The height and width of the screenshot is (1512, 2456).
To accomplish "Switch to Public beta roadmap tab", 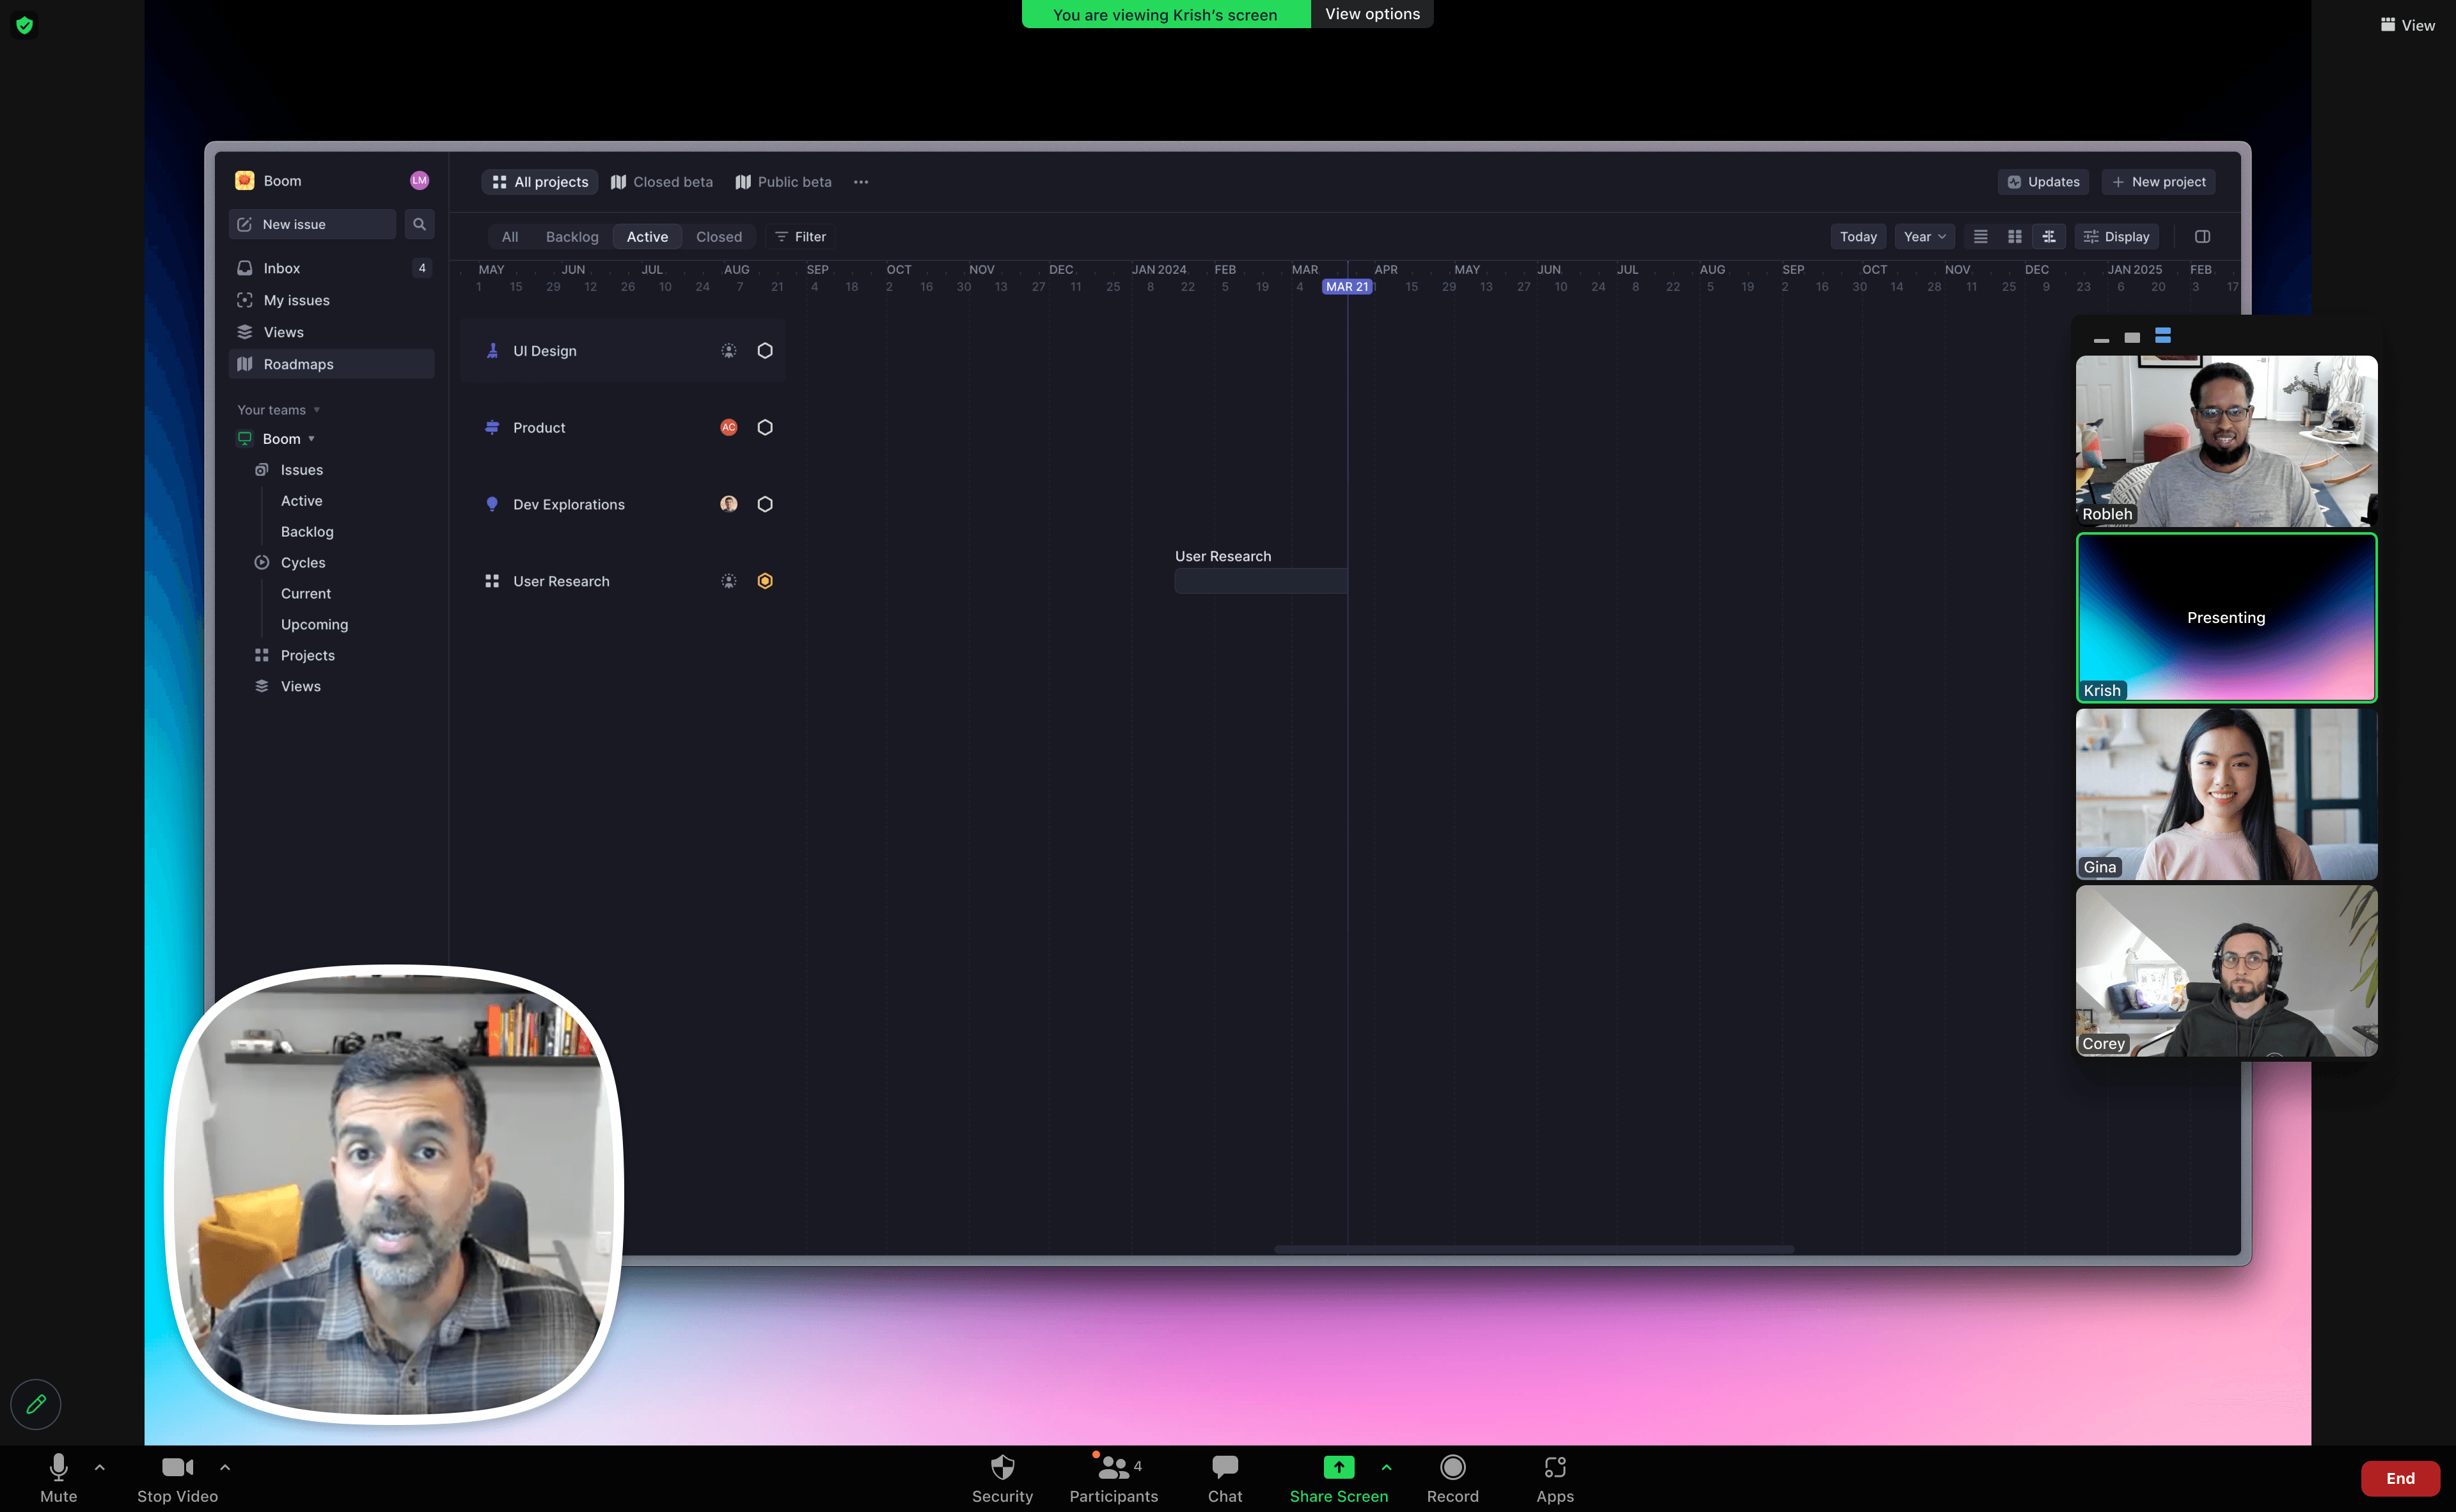I will coord(784,182).
